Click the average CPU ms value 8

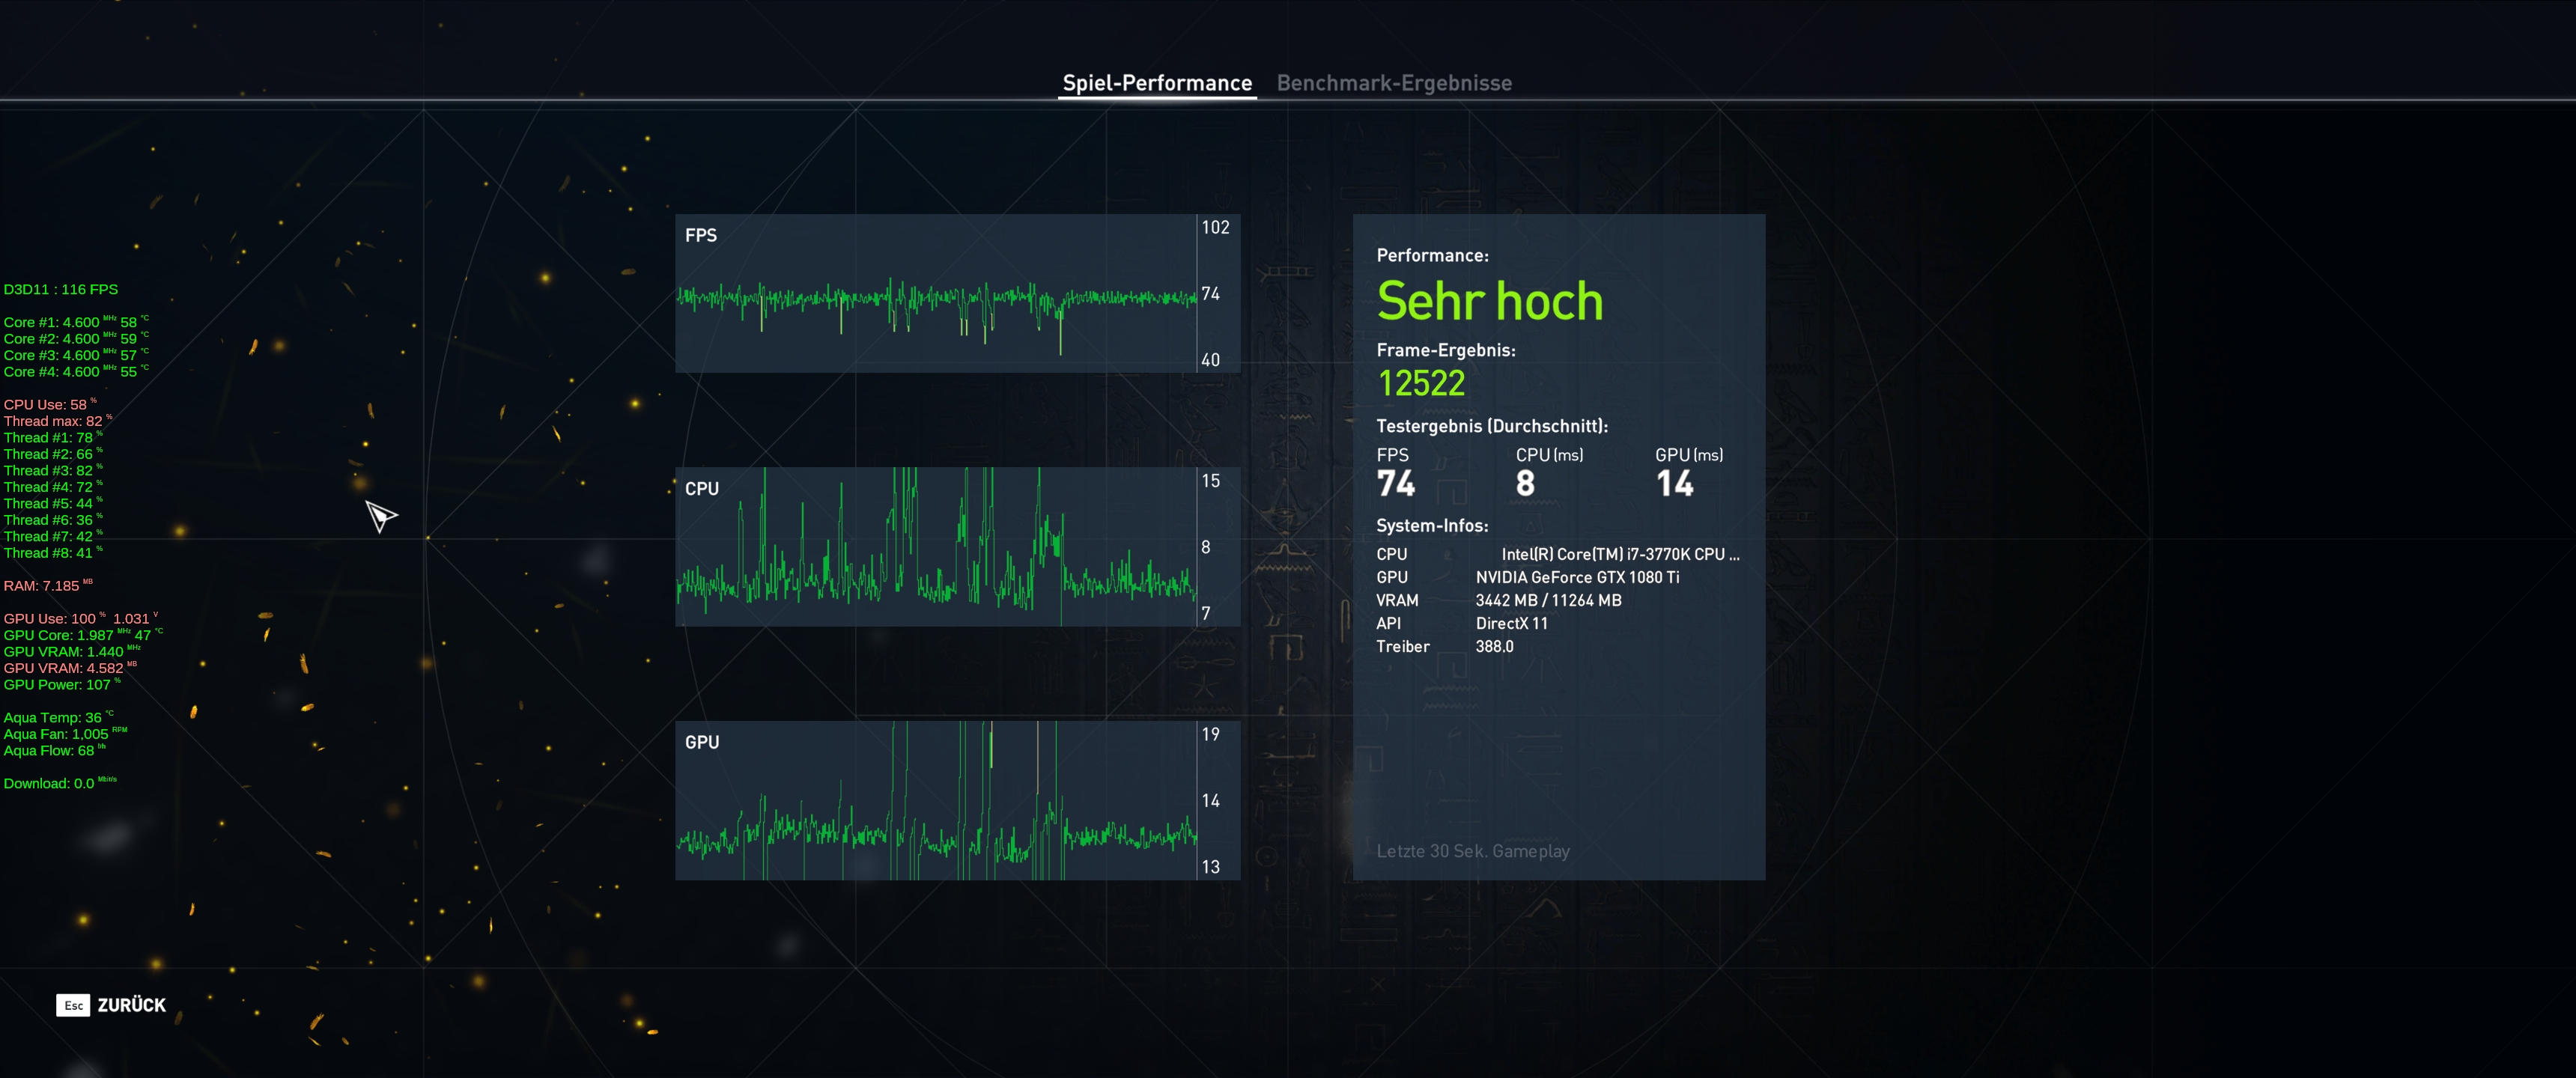[x=1525, y=484]
